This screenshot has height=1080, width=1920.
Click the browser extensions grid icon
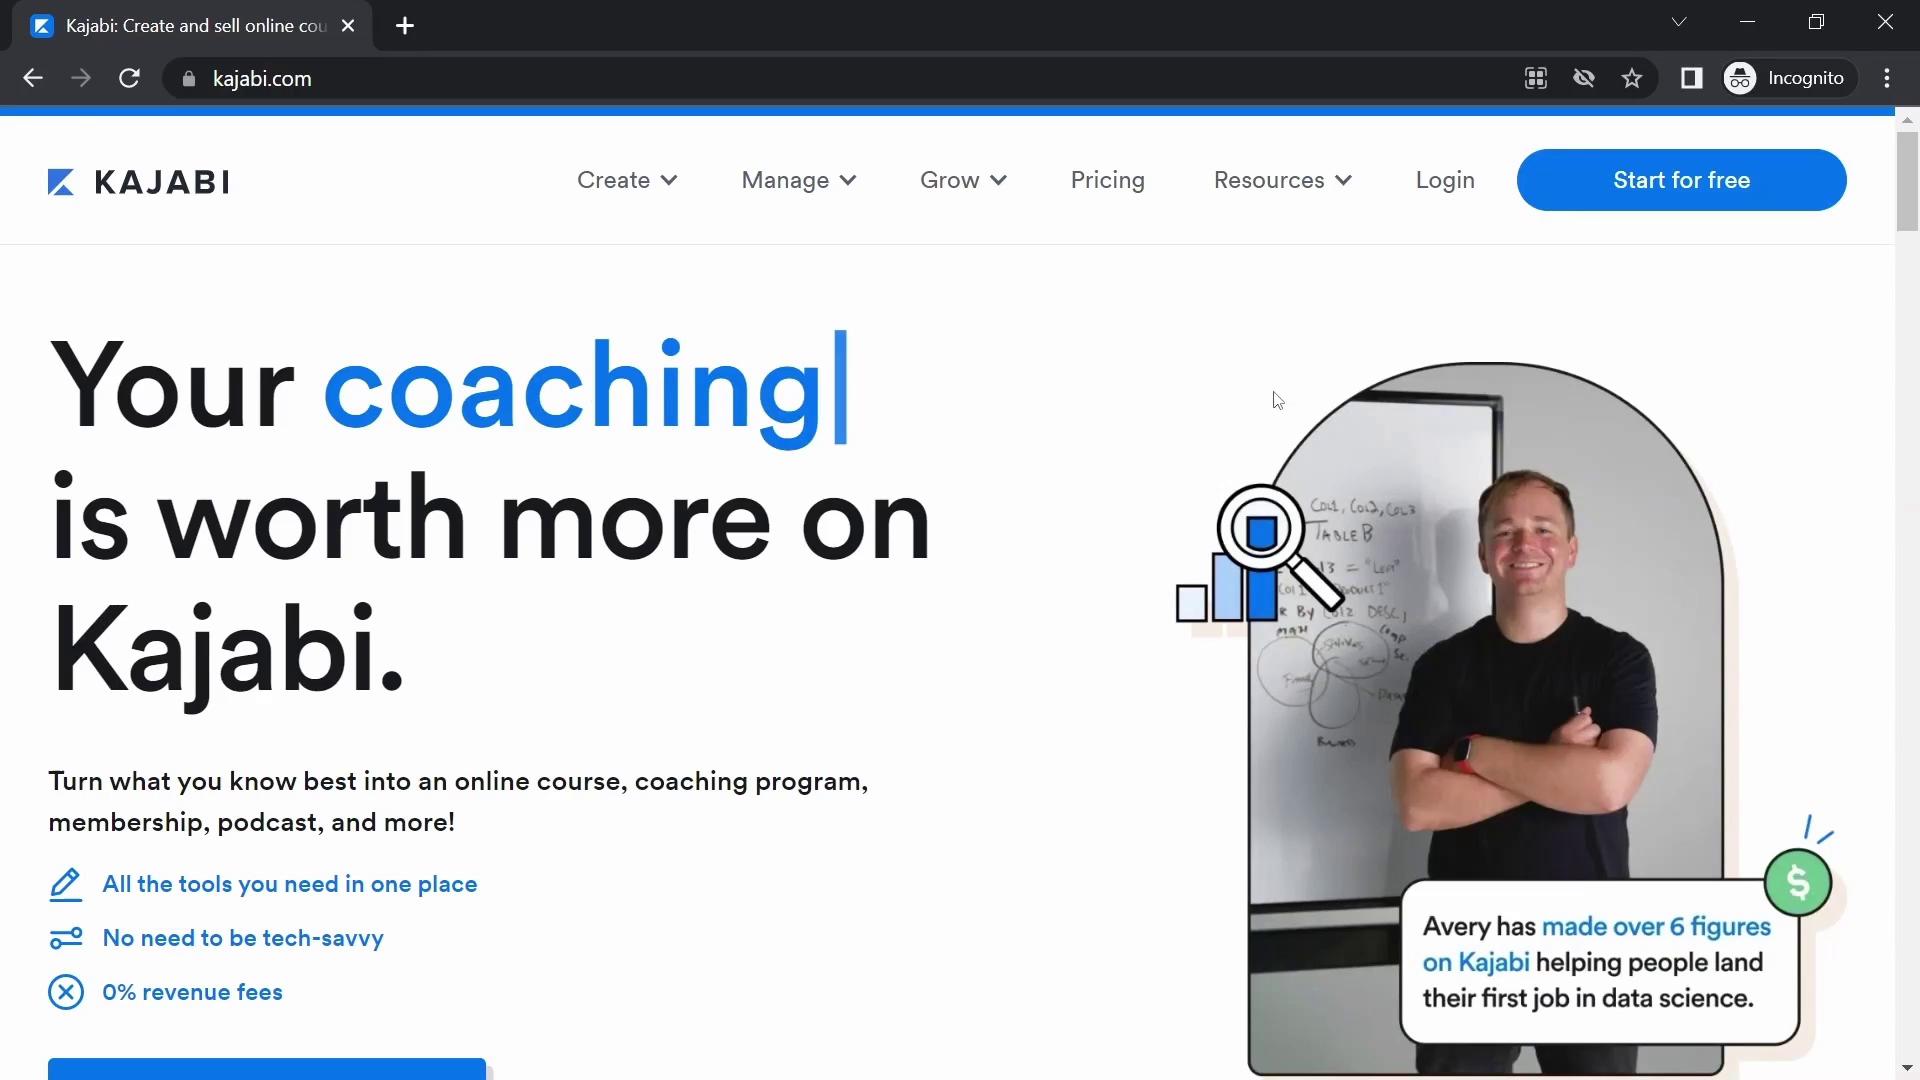(1535, 78)
